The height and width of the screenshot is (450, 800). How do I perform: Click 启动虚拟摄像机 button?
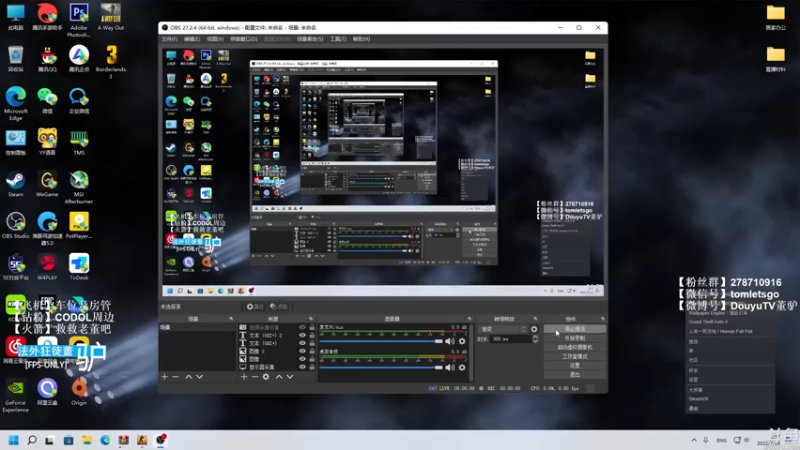[575, 347]
